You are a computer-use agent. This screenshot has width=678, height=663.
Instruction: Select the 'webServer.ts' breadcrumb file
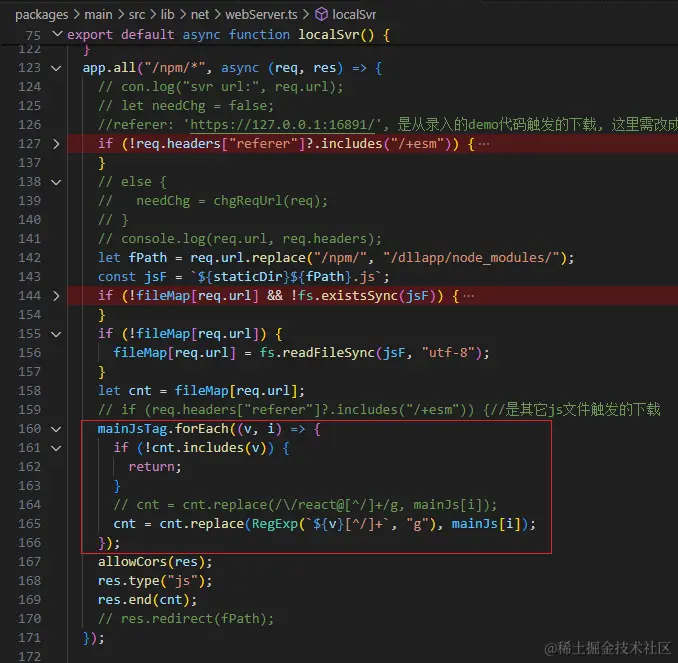261,15
